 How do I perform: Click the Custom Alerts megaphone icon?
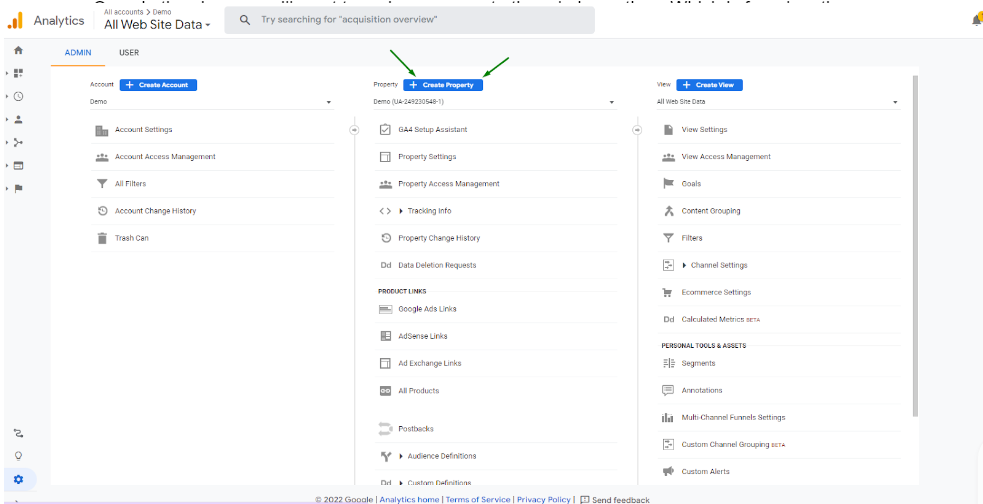668,471
